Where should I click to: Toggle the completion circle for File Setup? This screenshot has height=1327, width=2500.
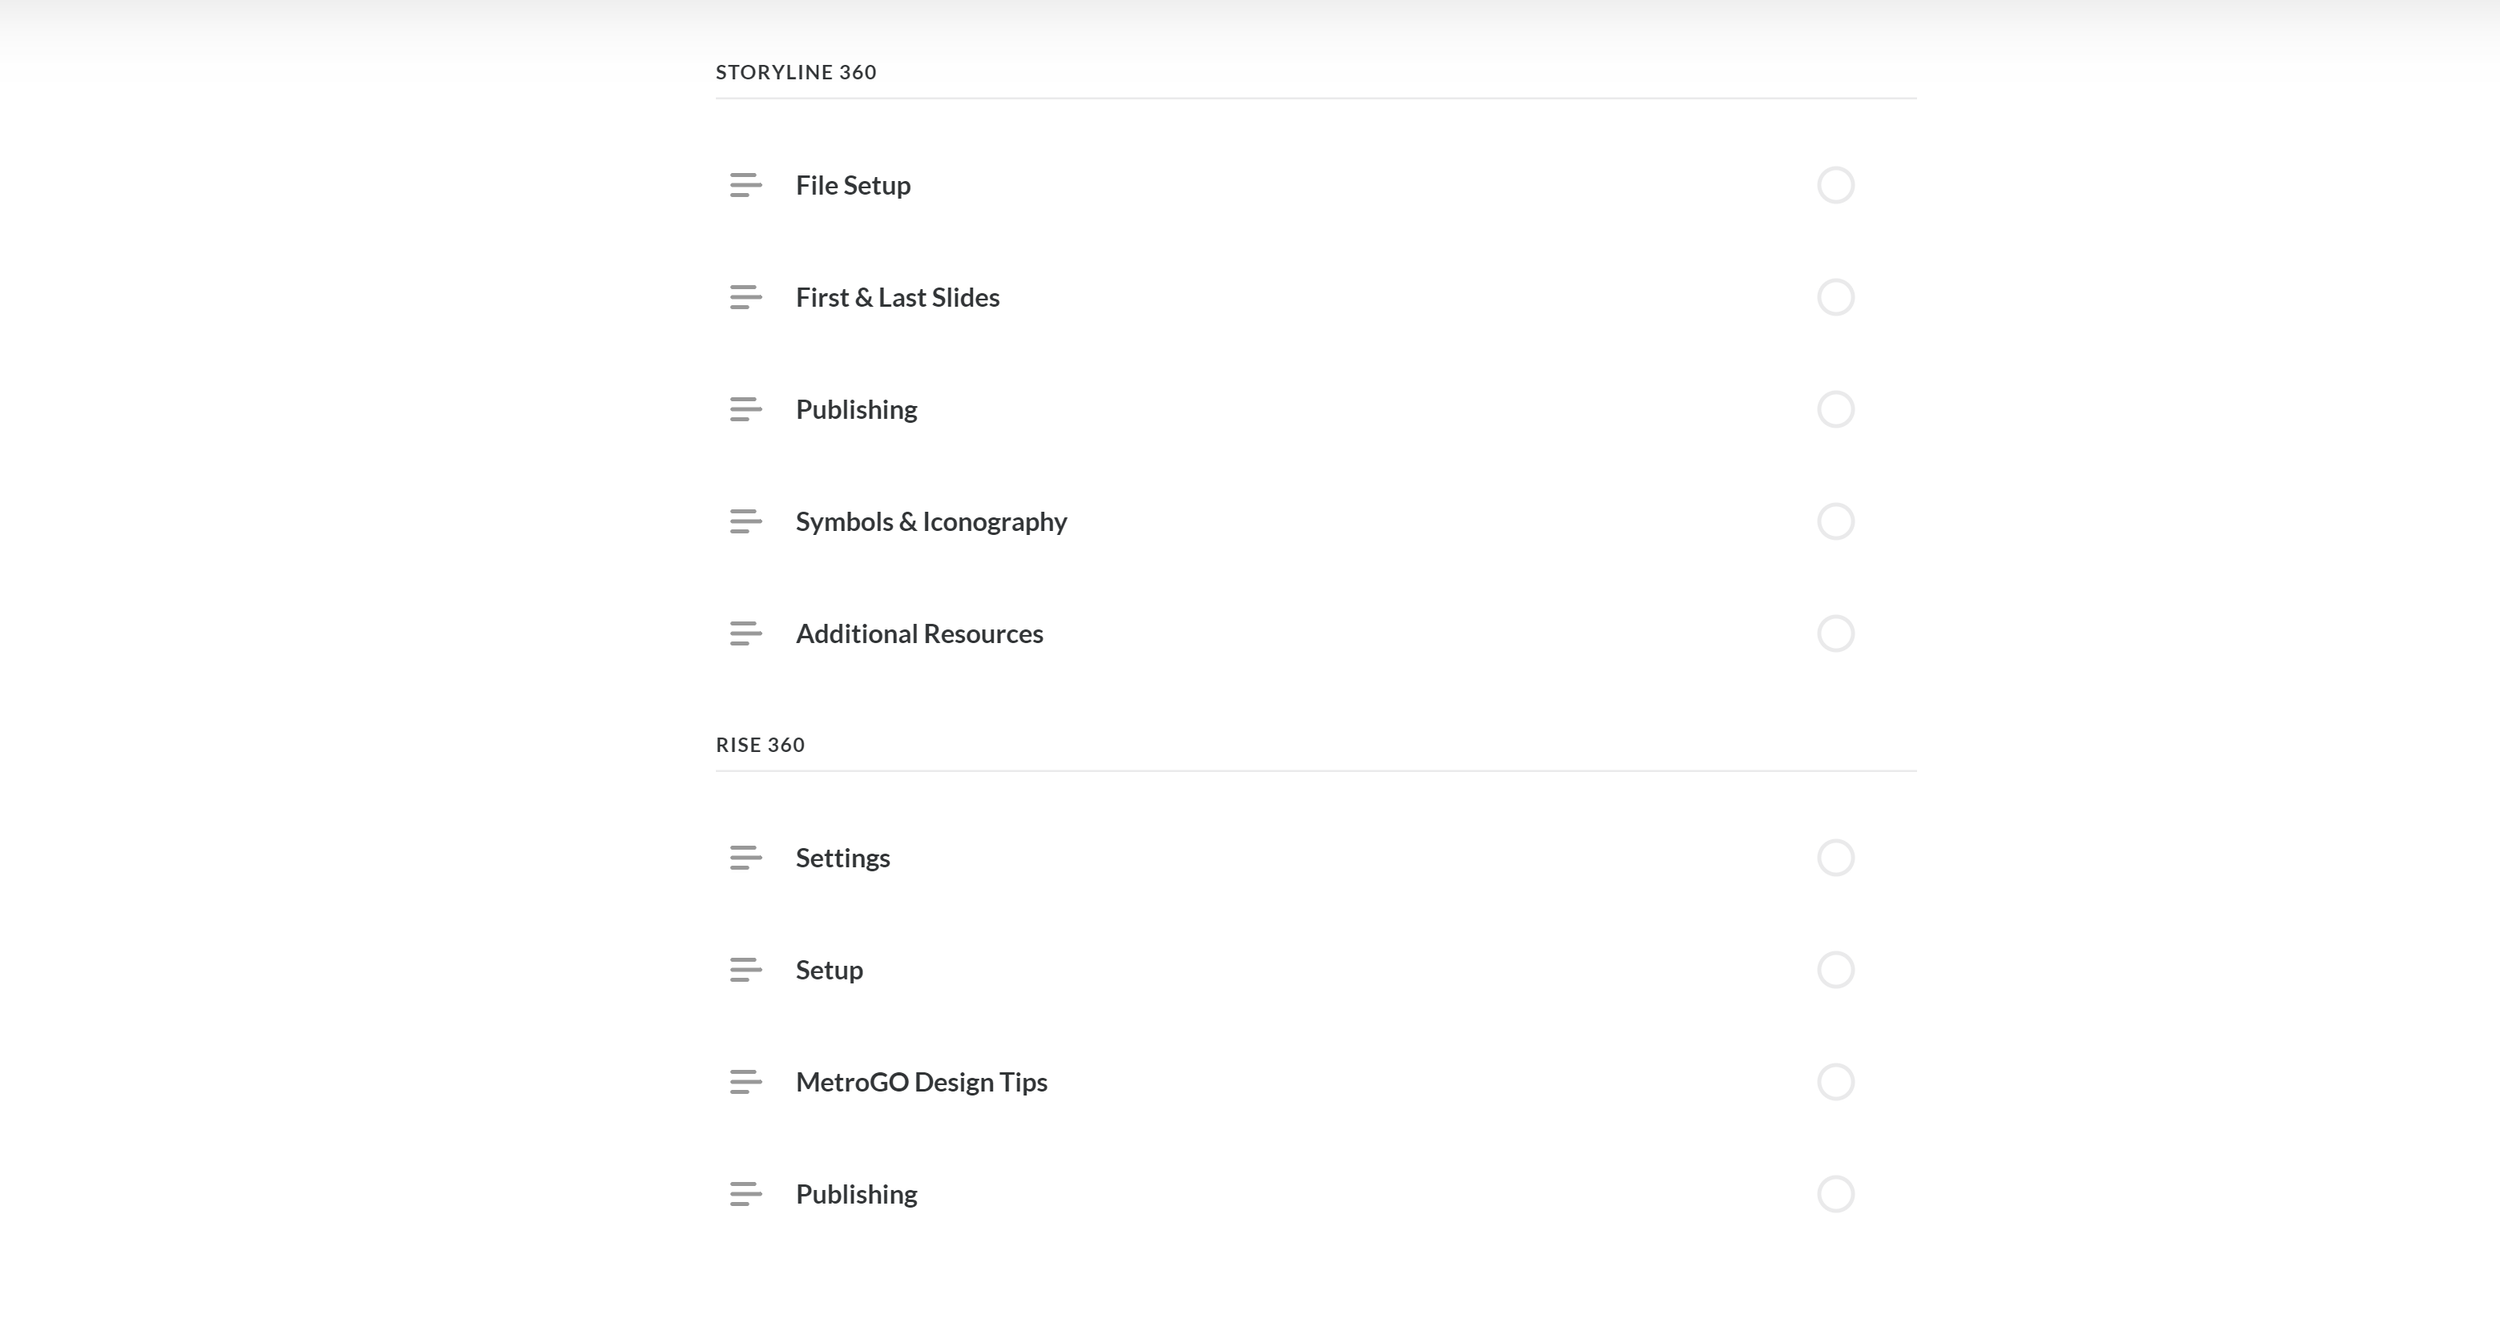tap(1835, 185)
